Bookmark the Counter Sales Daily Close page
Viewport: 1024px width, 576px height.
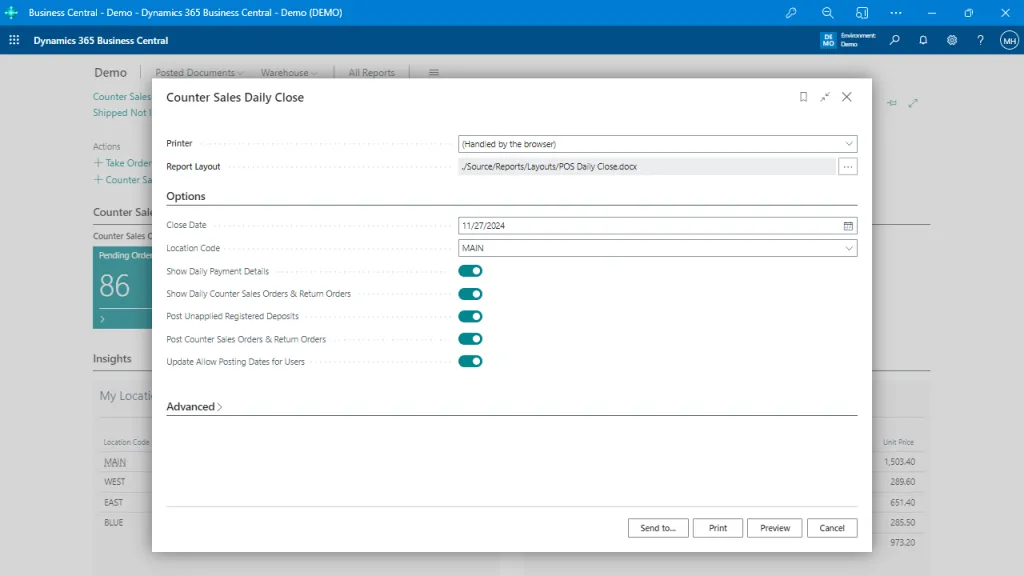click(803, 97)
